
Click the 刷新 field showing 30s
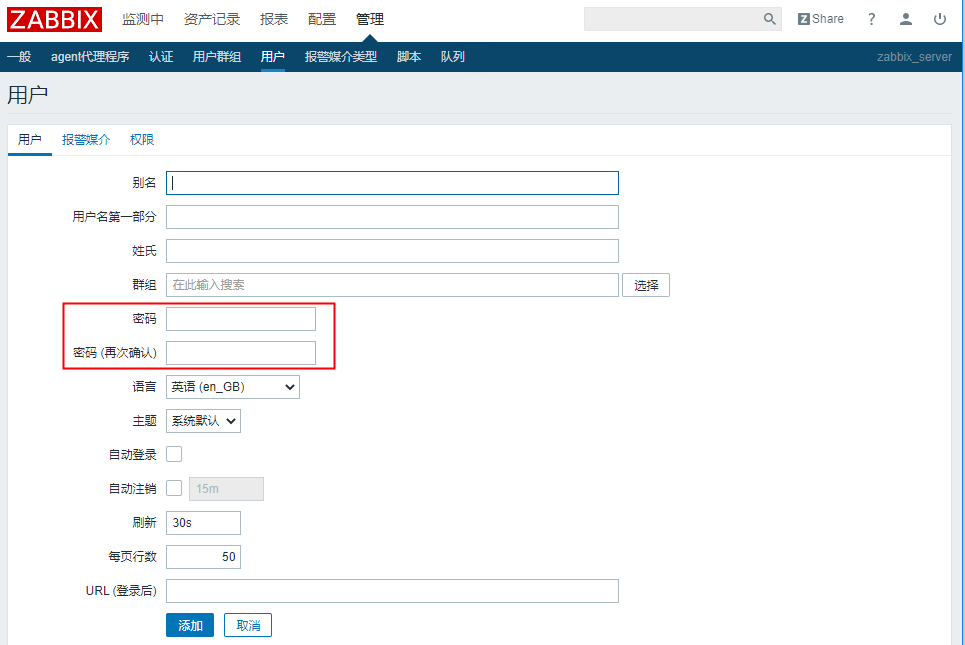click(x=203, y=523)
